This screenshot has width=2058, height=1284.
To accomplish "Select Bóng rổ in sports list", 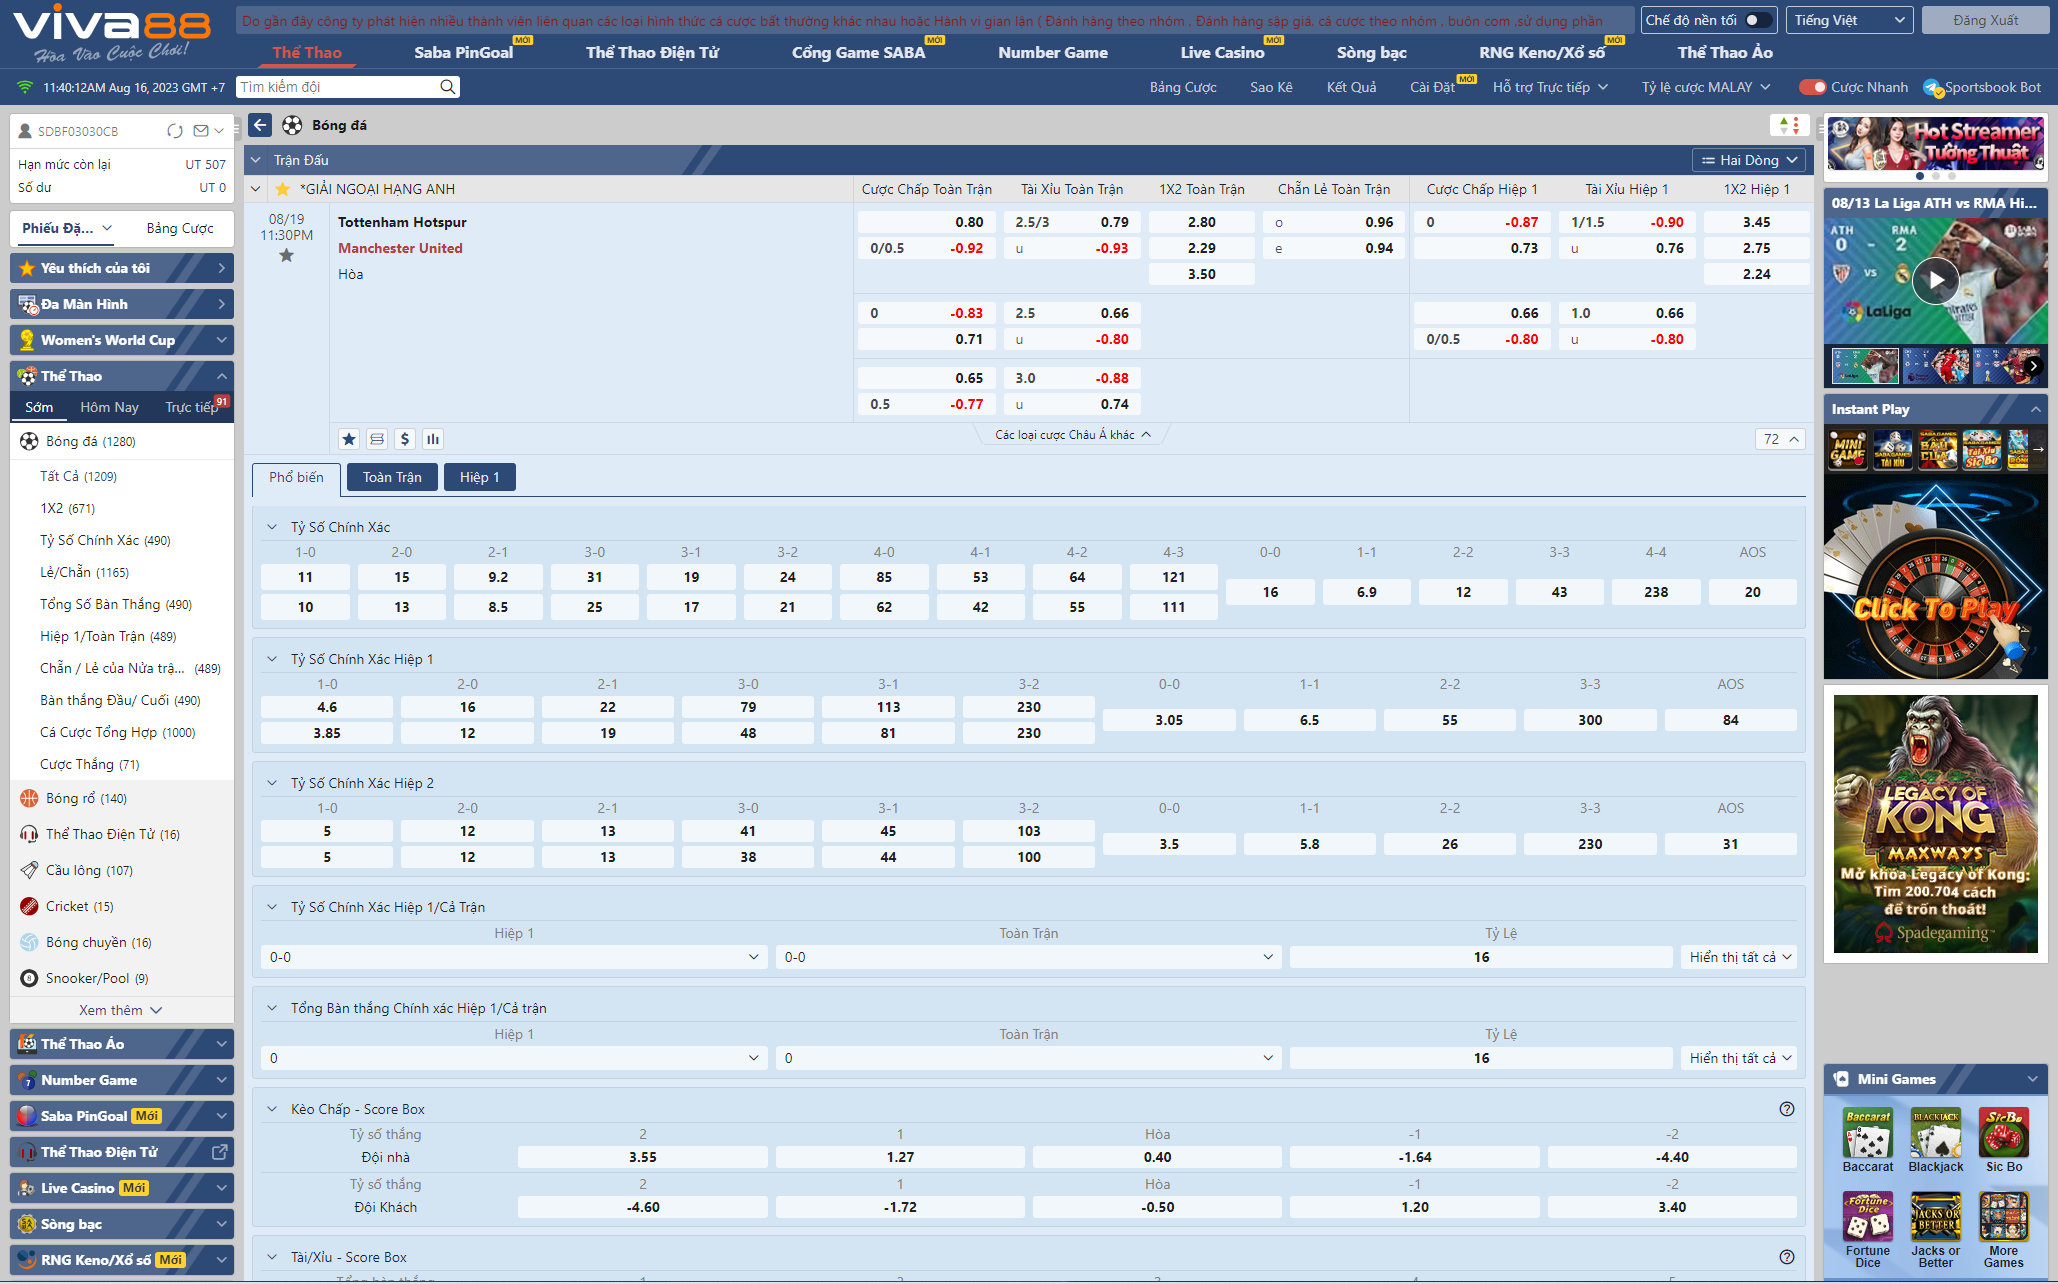I will pyautogui.click(x=122, y=798).
